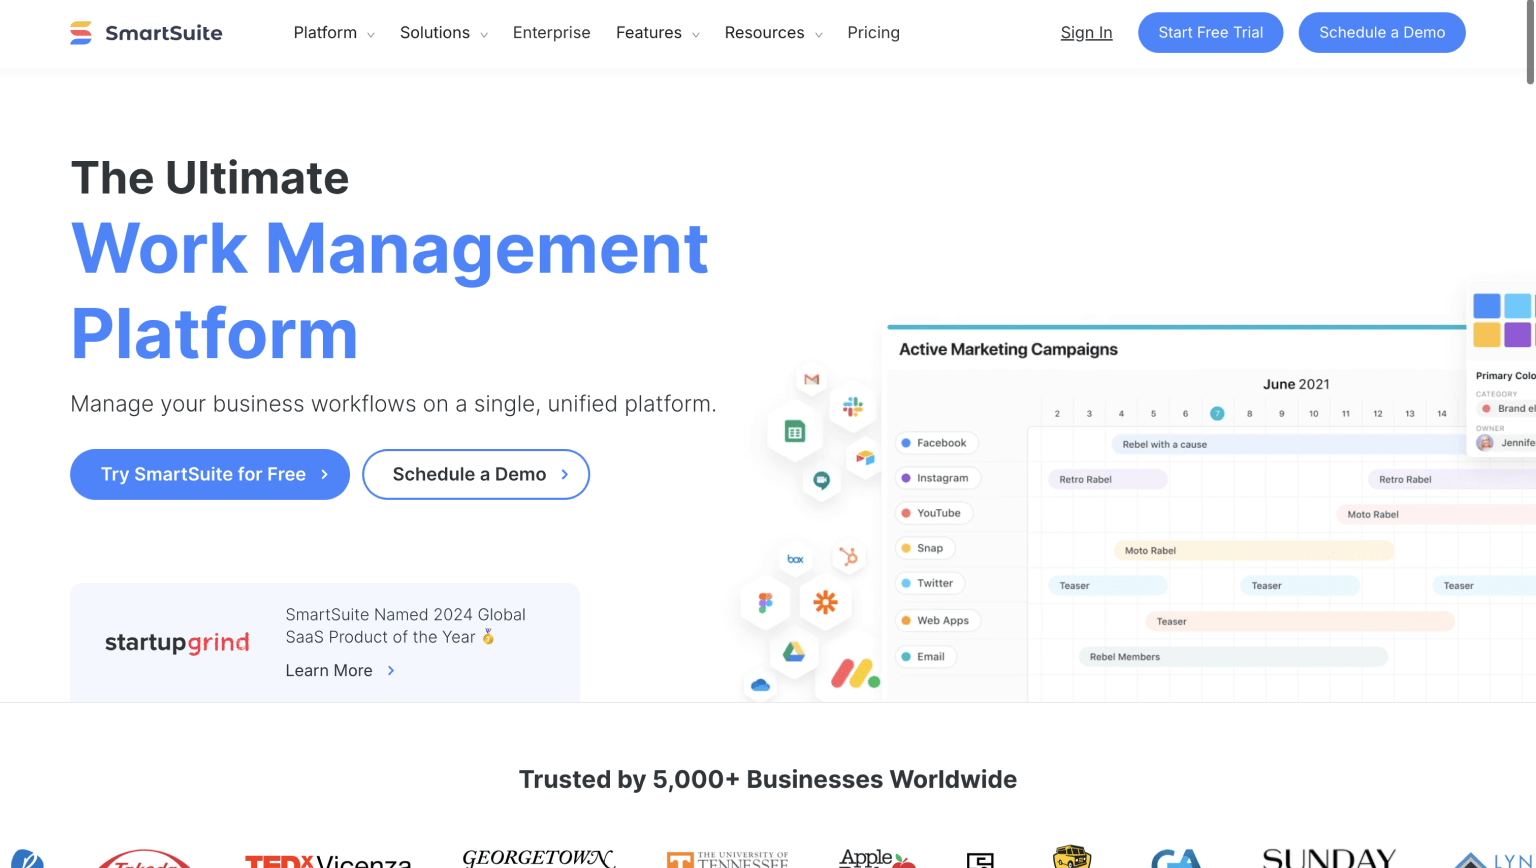The width and height of the screenshot is (1536, 868).
Task: Click the University of Tennessee logo
Action: click(728, 859)
